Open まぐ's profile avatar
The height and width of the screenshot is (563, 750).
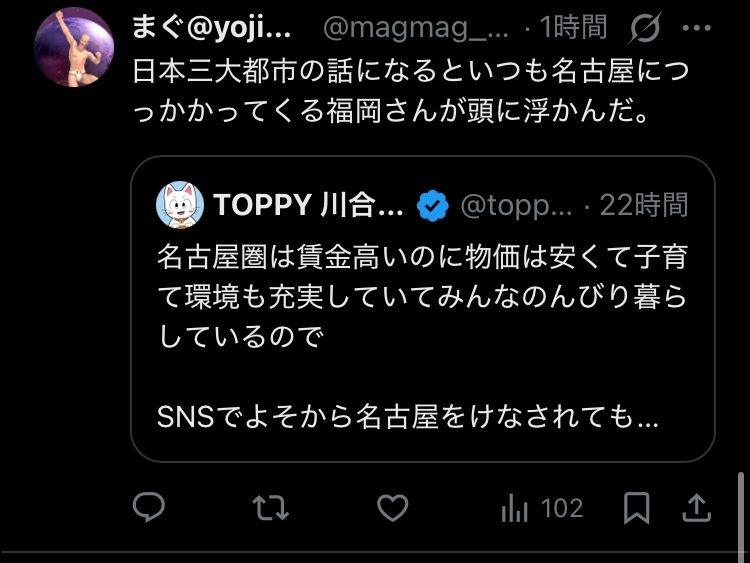pos(74,47)
